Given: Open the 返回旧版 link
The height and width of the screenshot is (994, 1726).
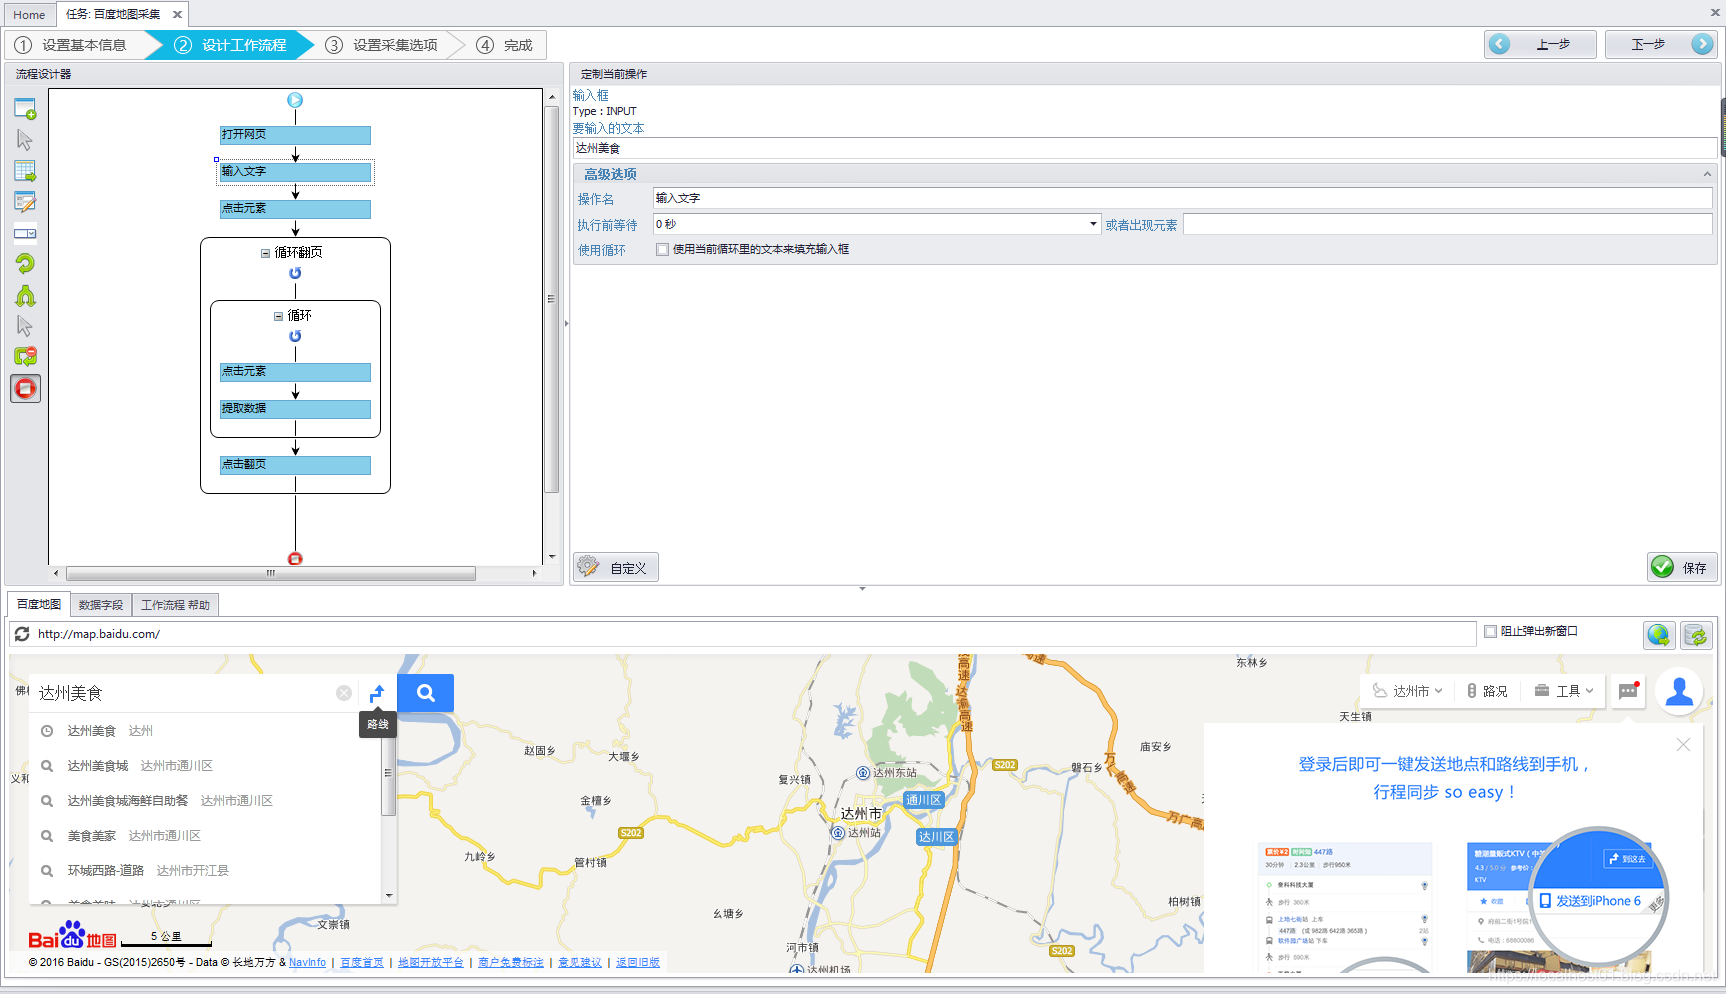Looking at the screenshot, I should coord(638,963).
